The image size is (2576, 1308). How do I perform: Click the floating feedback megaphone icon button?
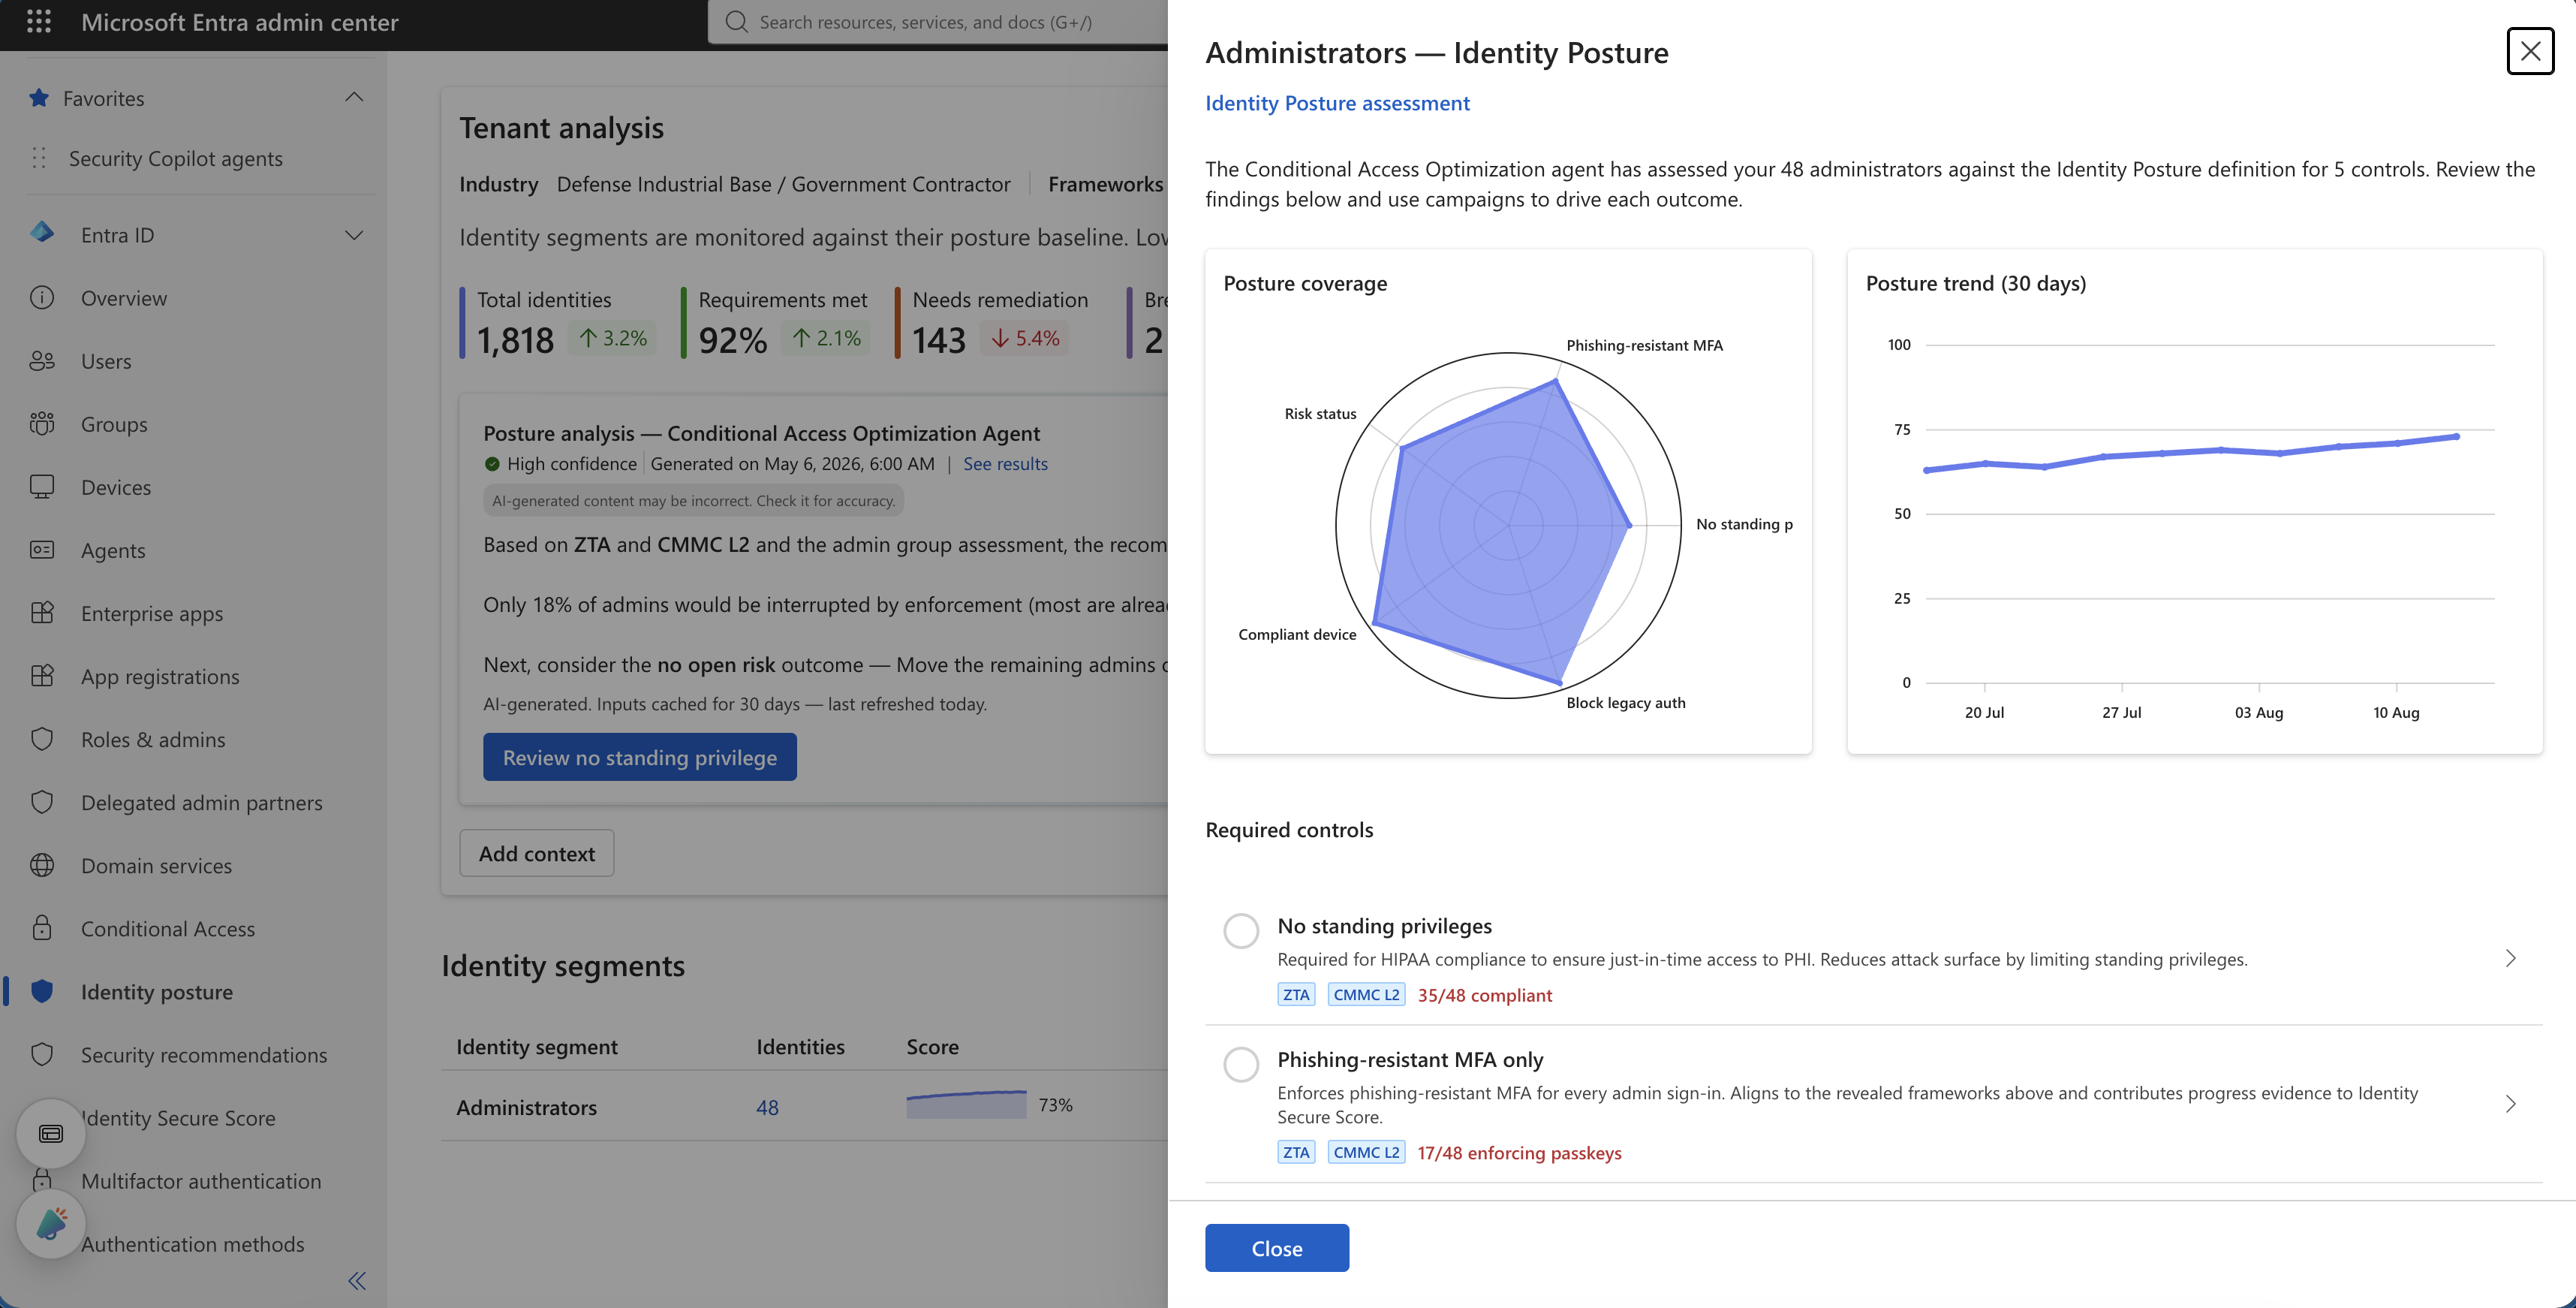tap(51, 1223)
